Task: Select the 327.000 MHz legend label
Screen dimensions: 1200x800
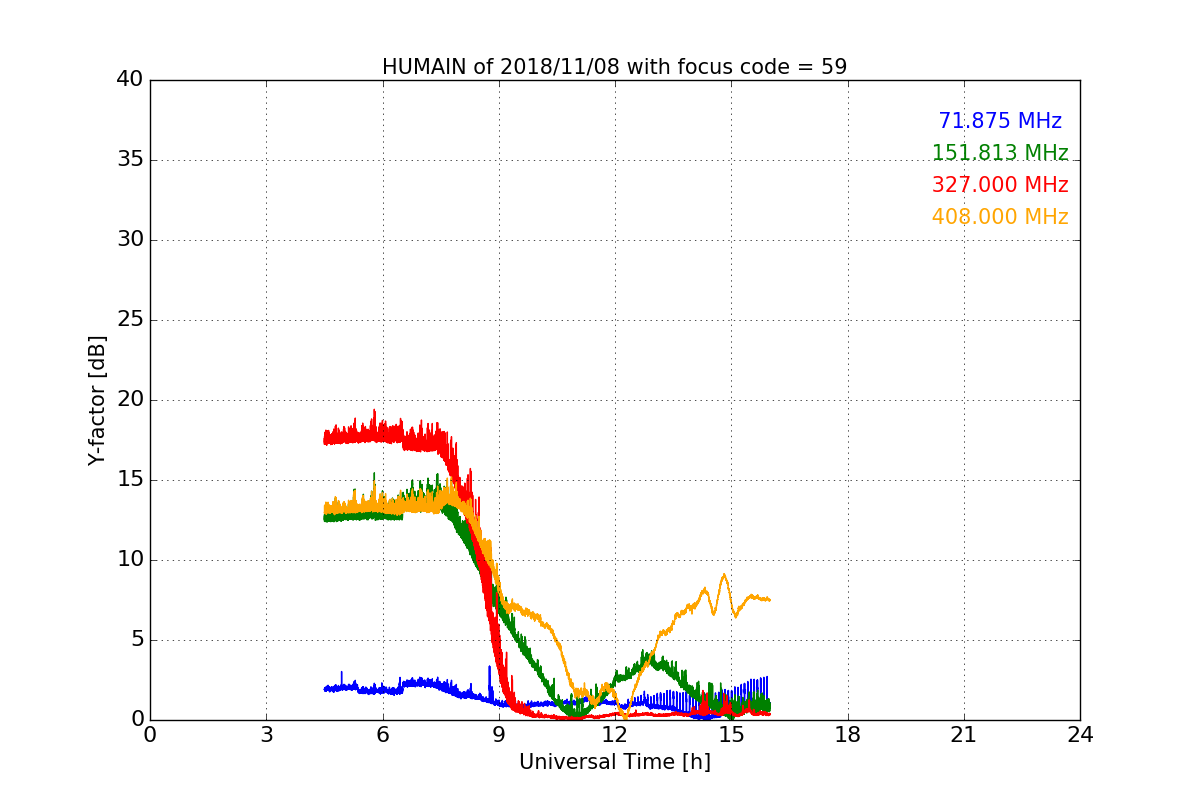Action: [x=1000, y=185]
